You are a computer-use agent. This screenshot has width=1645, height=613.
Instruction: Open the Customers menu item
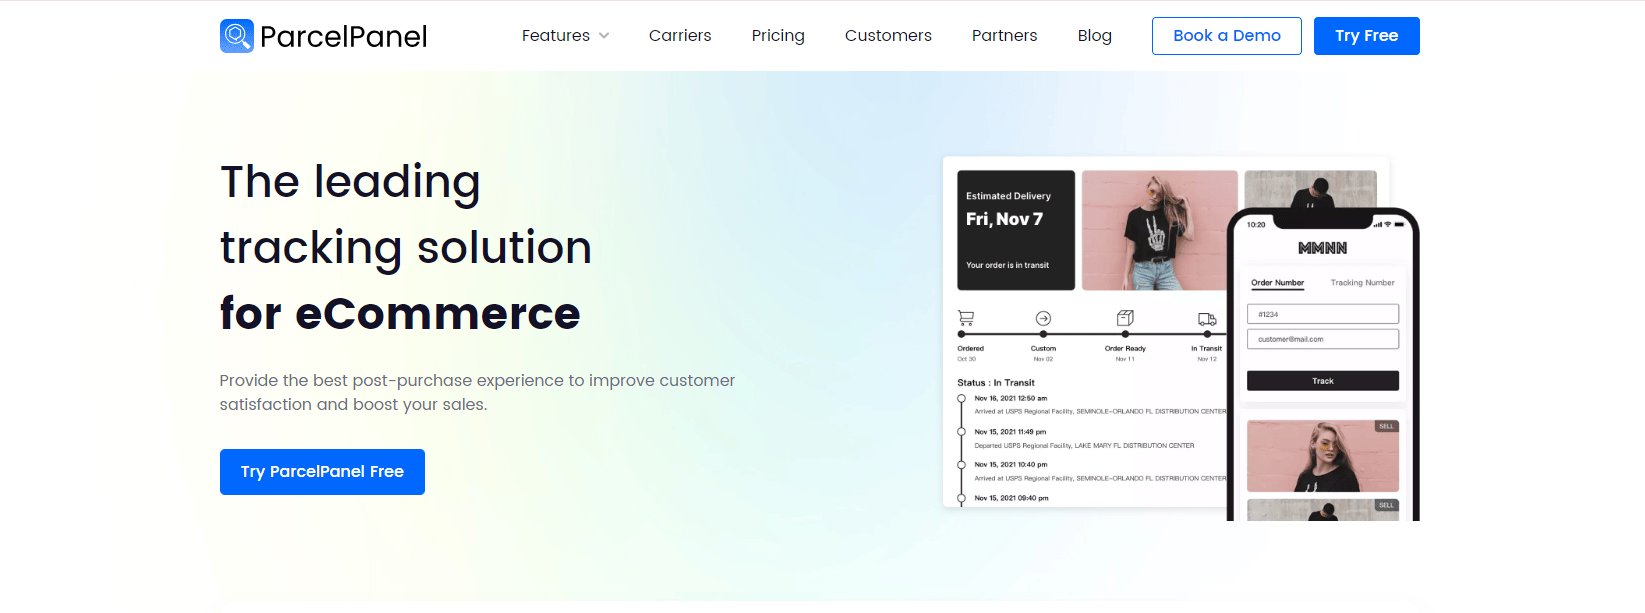pyautogui.click(x=888, y=36)
